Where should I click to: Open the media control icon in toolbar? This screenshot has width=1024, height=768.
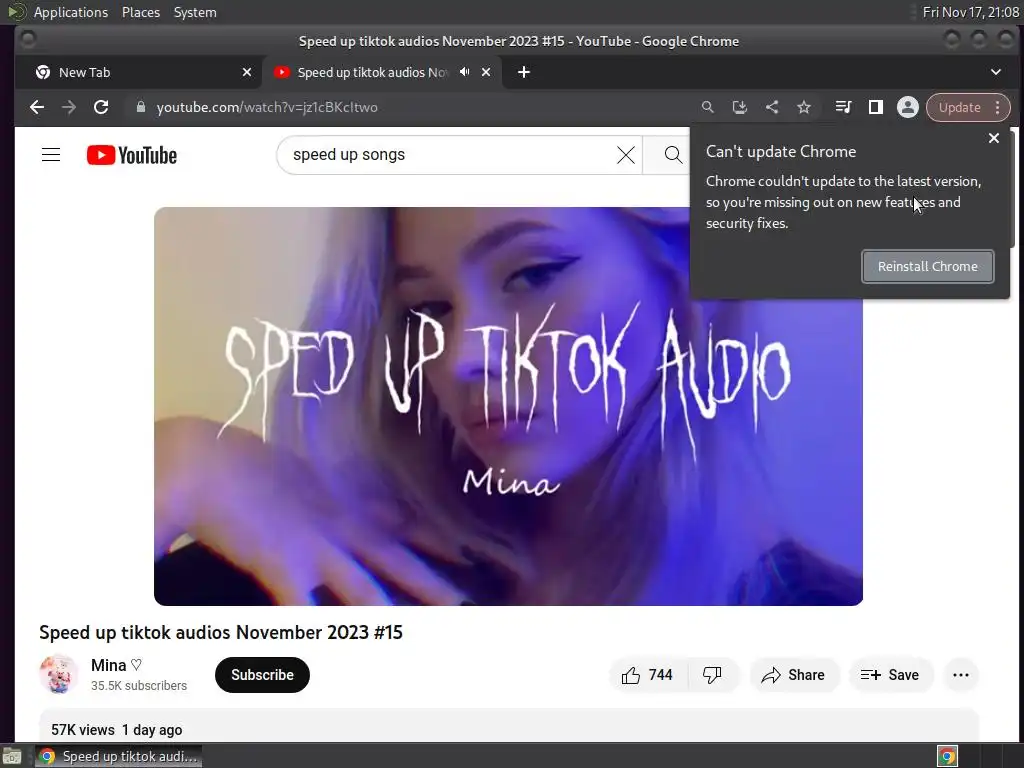pos(843,107)
